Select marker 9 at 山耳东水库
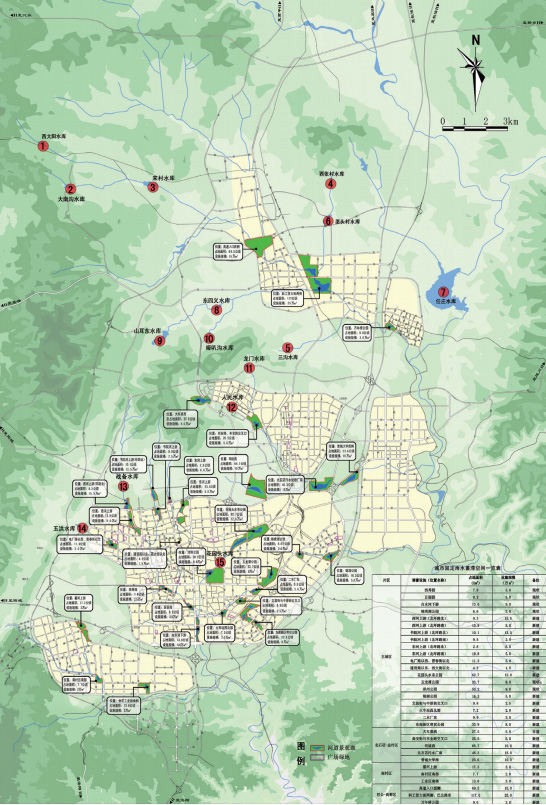 [x=160, y=340]
